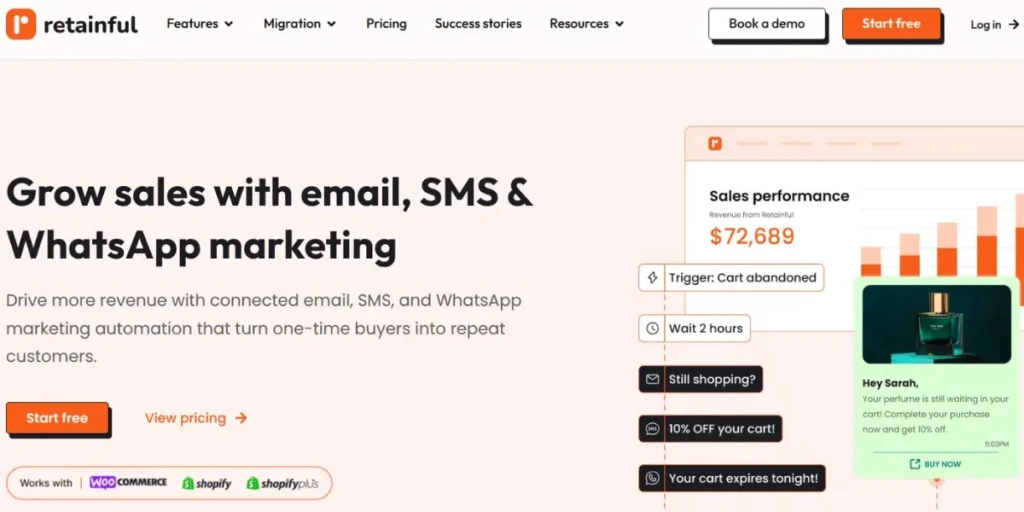Expand the Migration dropdown menu
Screen dimensions: 1024x512
tap(300, 24)
